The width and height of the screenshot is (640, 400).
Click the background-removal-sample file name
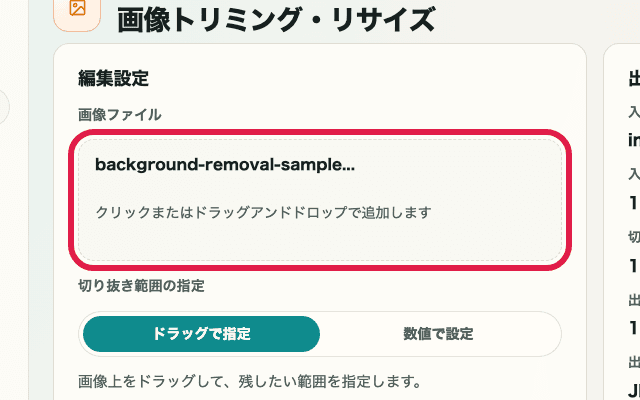[225, 165]
